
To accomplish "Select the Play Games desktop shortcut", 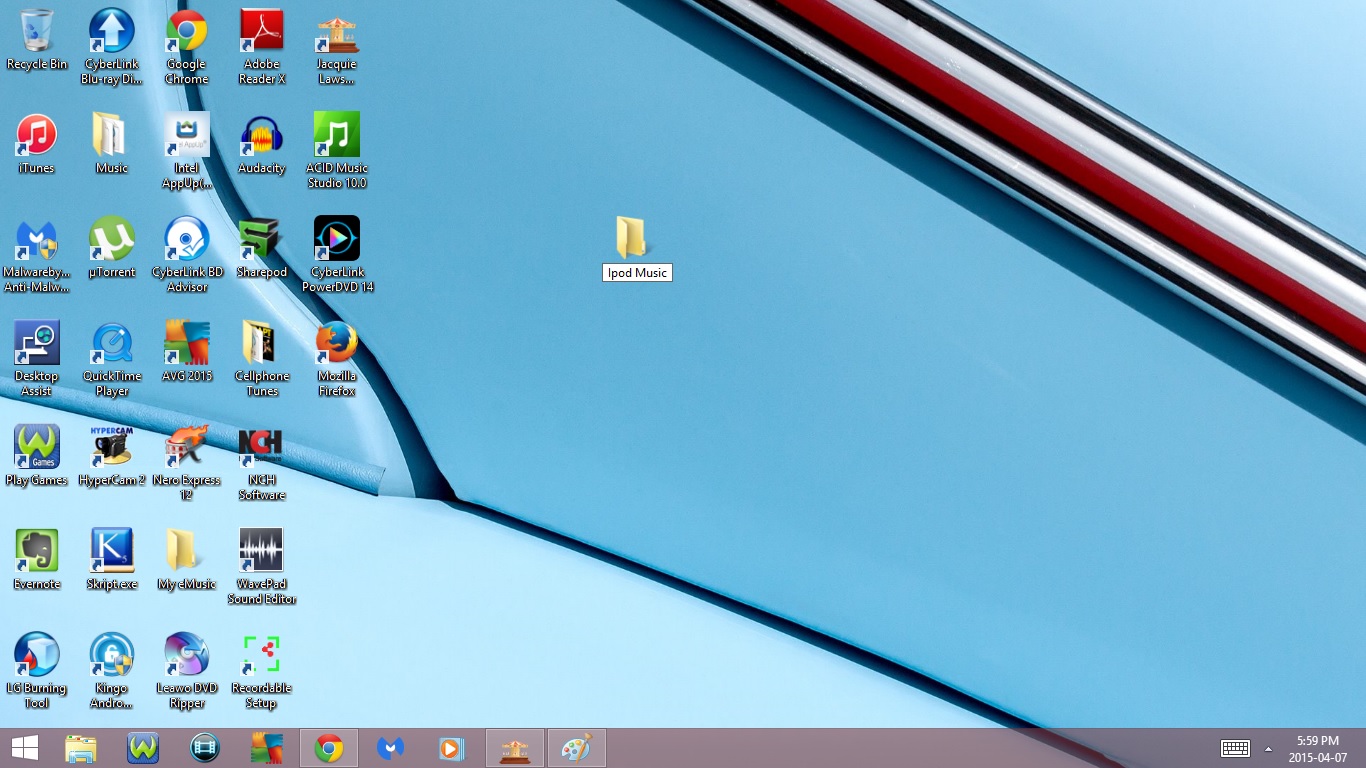I will (37, 456).
